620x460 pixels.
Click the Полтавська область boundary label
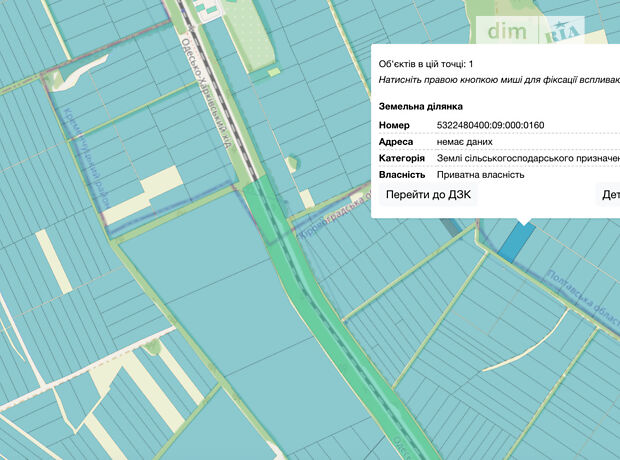tap(584, 291)
